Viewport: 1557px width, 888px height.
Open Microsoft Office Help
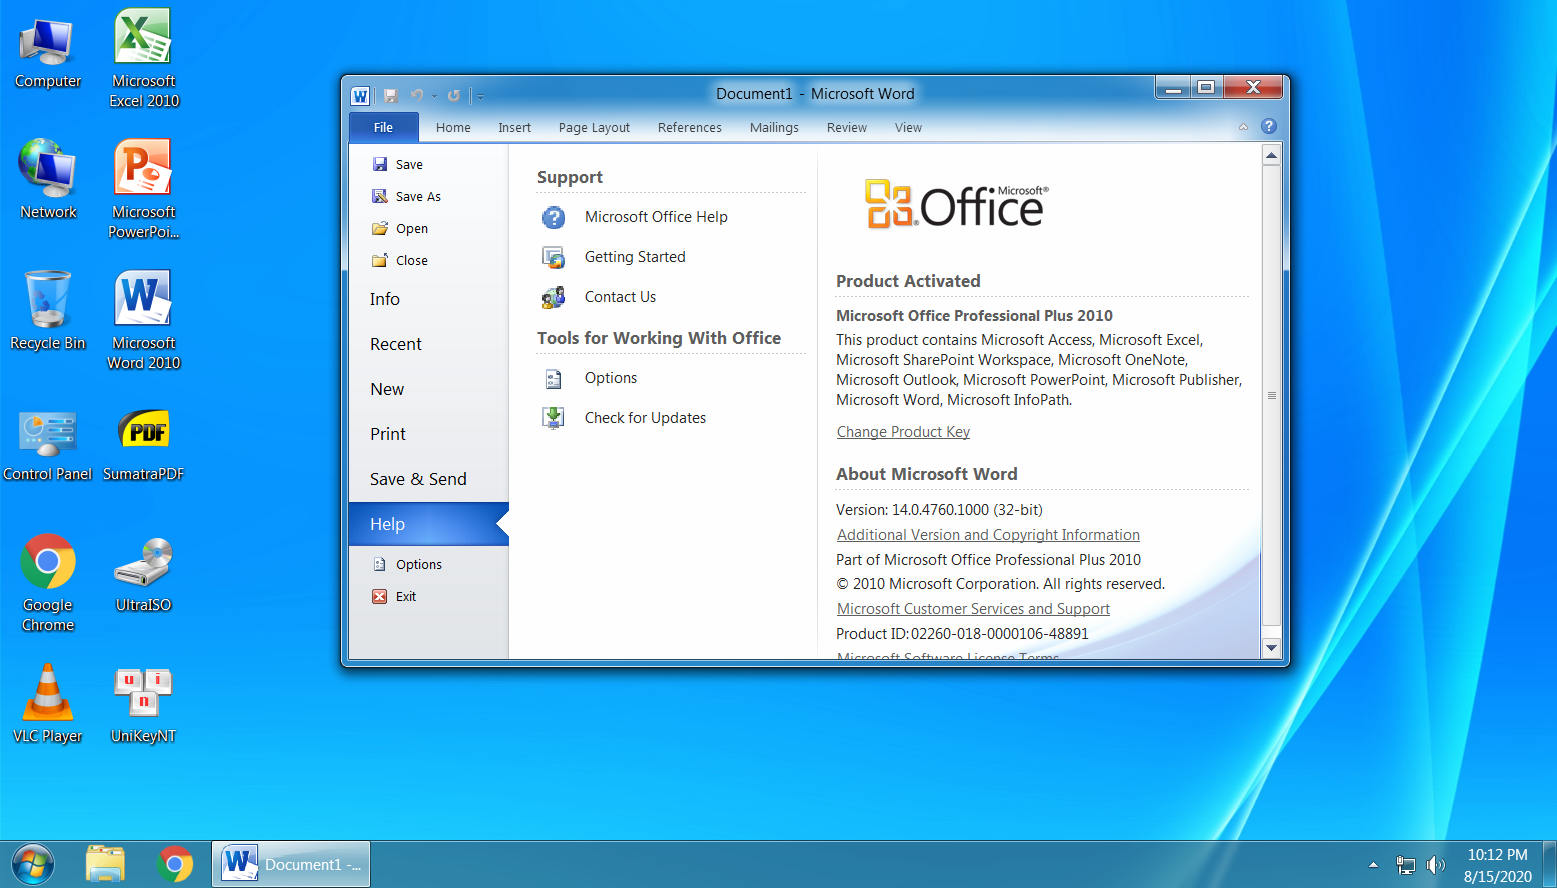tap(656, 217)
